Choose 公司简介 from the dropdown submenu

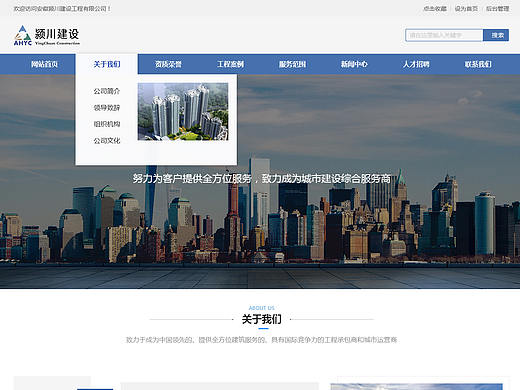tap(107, 91)
